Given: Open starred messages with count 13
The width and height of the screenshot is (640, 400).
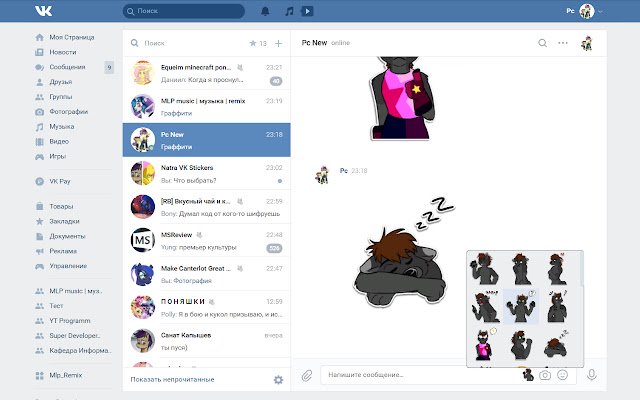Looking at the screenshot, I should click(x=258, y=43).
